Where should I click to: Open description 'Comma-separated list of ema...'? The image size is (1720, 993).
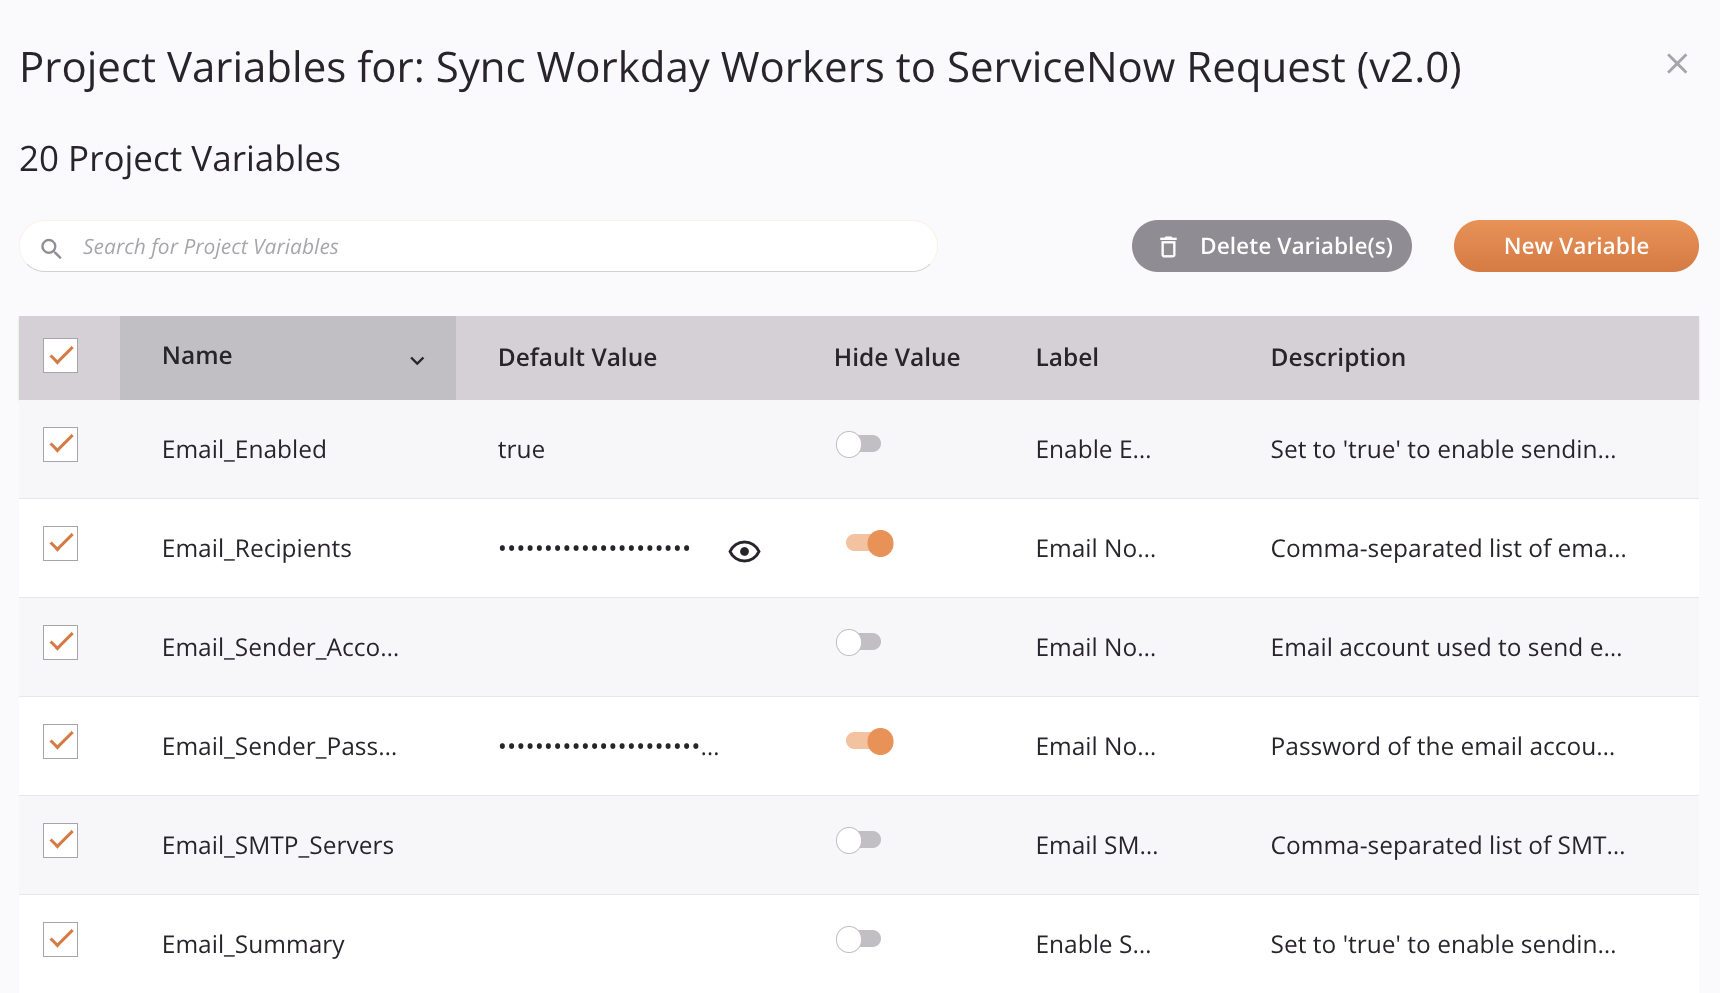click(x=1448, y=548)
